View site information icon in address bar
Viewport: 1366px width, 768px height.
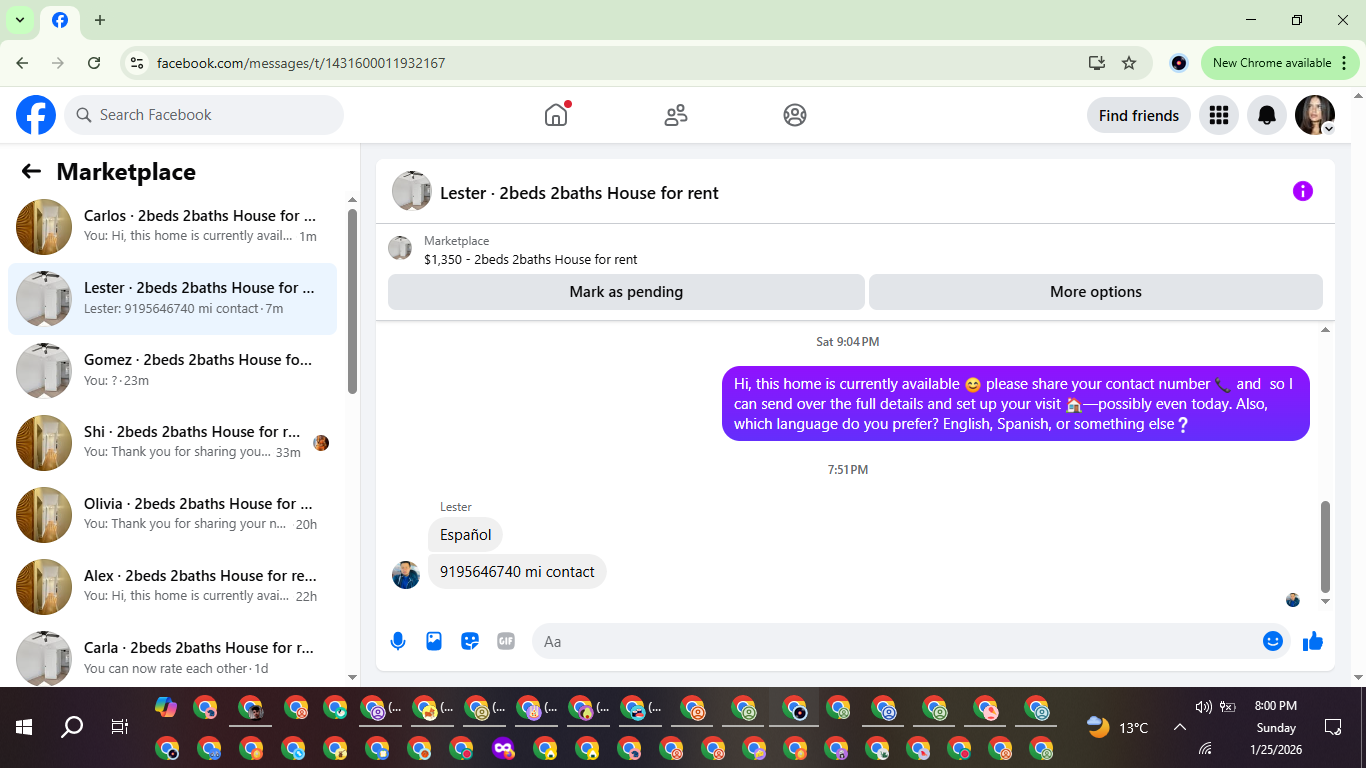[x=137, y=63]
